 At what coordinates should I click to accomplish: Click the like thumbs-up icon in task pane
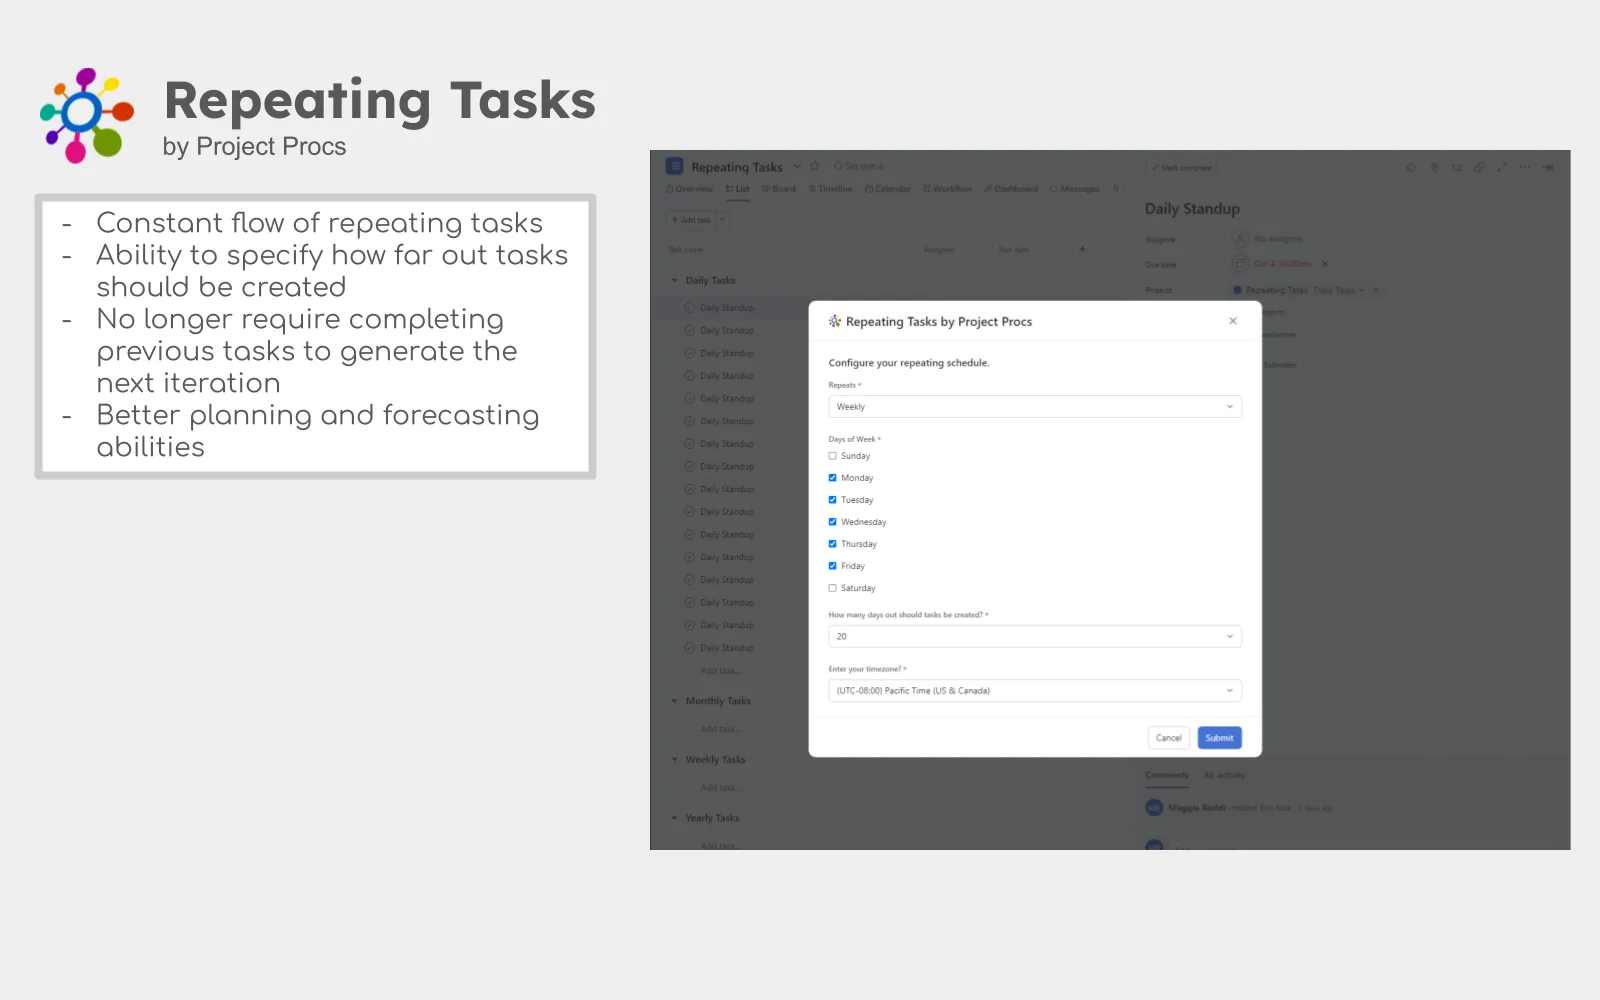pyautogui.click(x=1411, y=168)
